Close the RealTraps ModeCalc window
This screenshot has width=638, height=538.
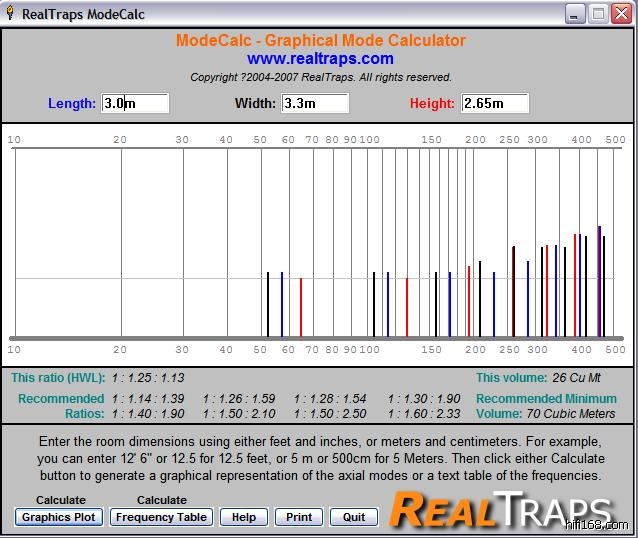(622, 13)
